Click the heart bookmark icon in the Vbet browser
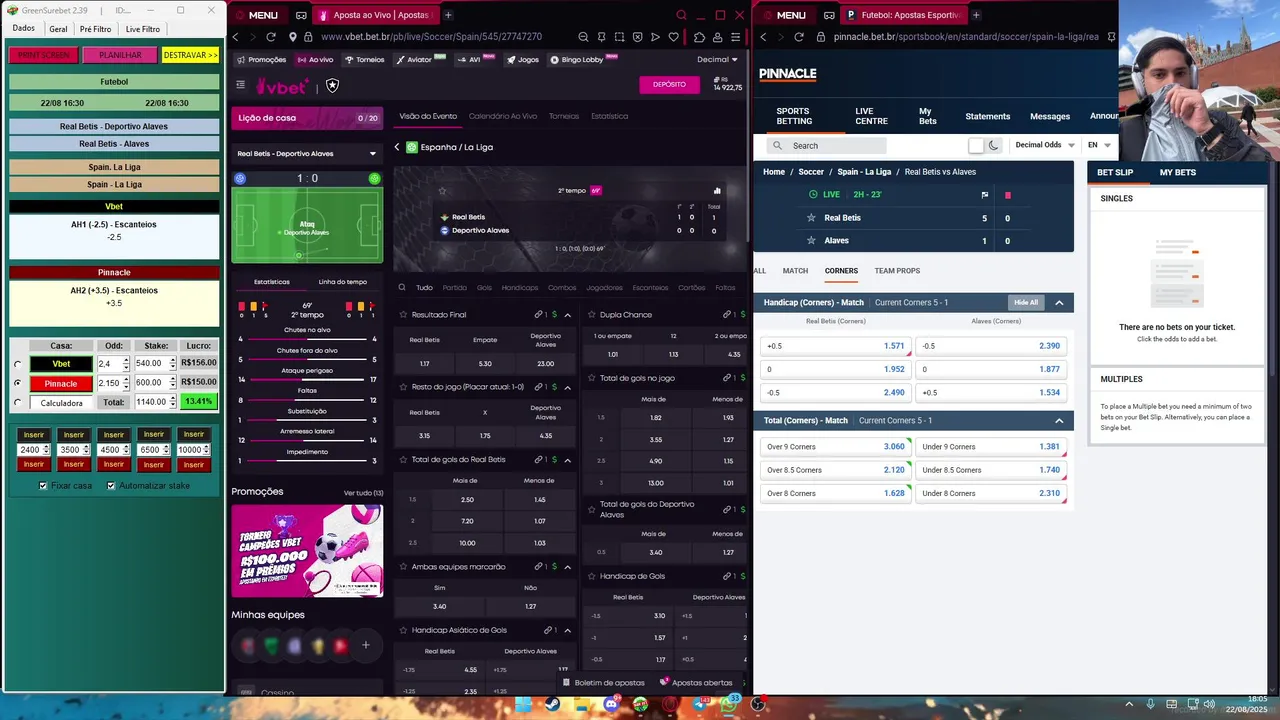Image resolution: width=1280 pixels, height=720 pixels. (x=674, y=37)
